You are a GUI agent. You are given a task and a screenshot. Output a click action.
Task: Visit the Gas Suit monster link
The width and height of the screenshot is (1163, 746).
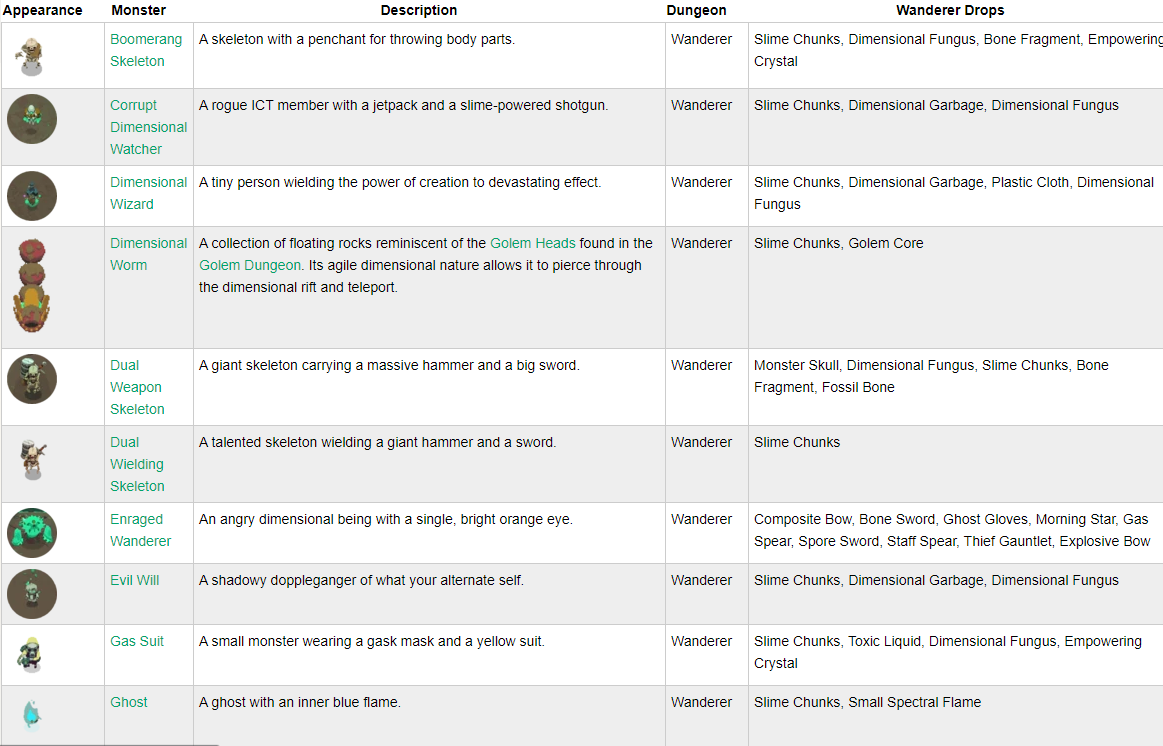coord(137,641)
